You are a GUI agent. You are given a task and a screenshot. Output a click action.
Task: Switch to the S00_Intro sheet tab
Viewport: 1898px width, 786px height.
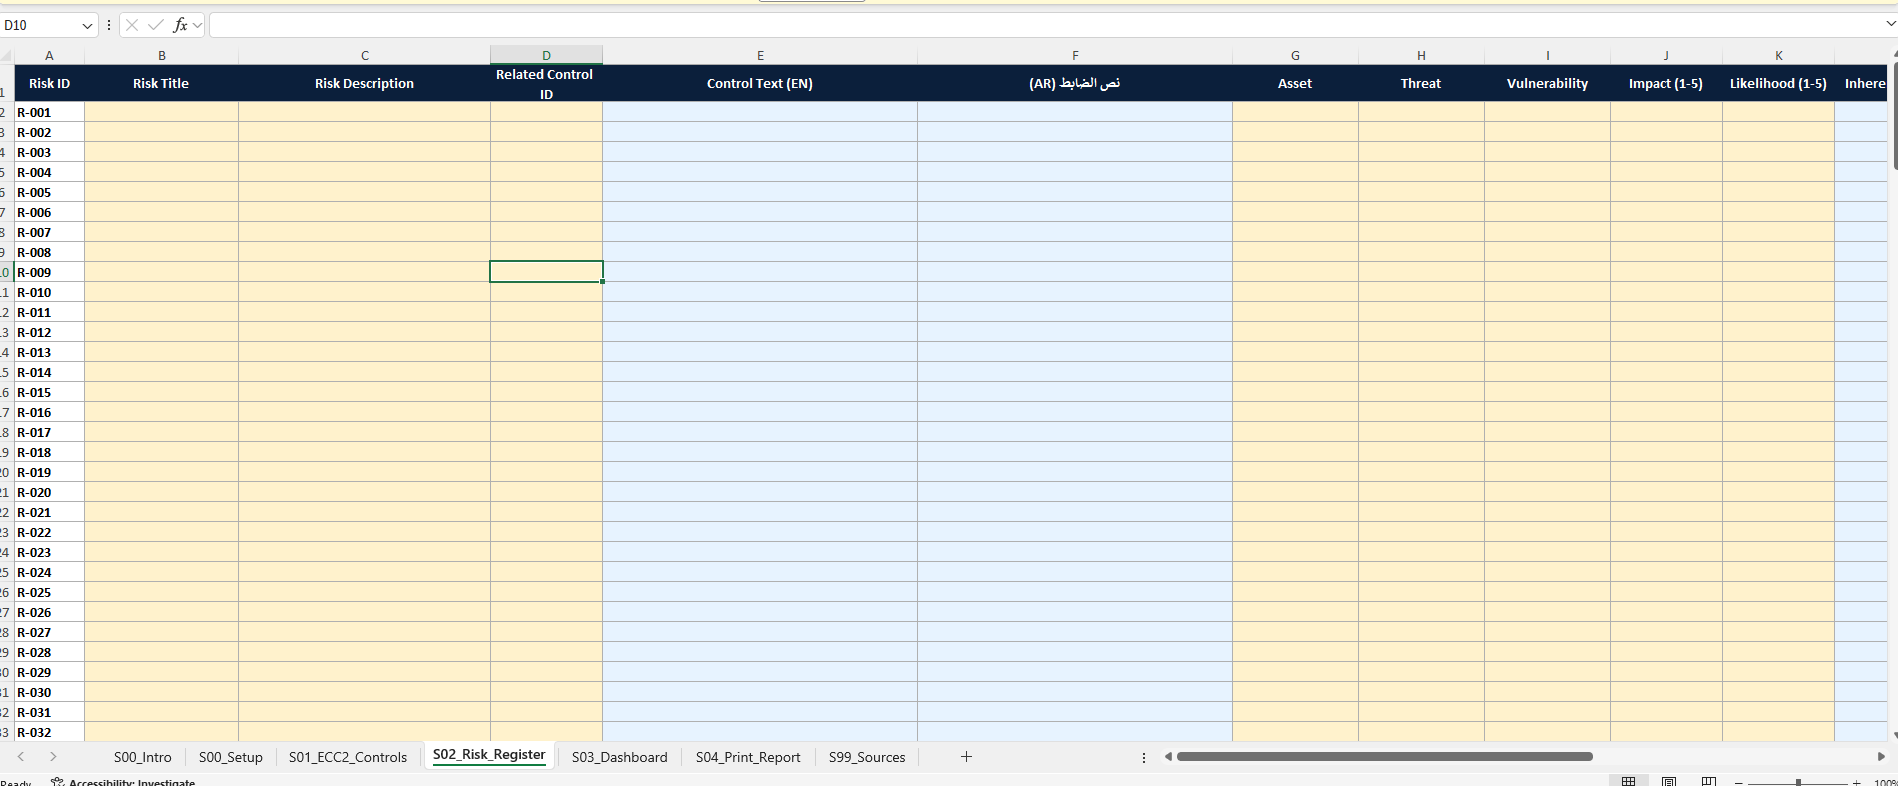(x=143, y=757)
